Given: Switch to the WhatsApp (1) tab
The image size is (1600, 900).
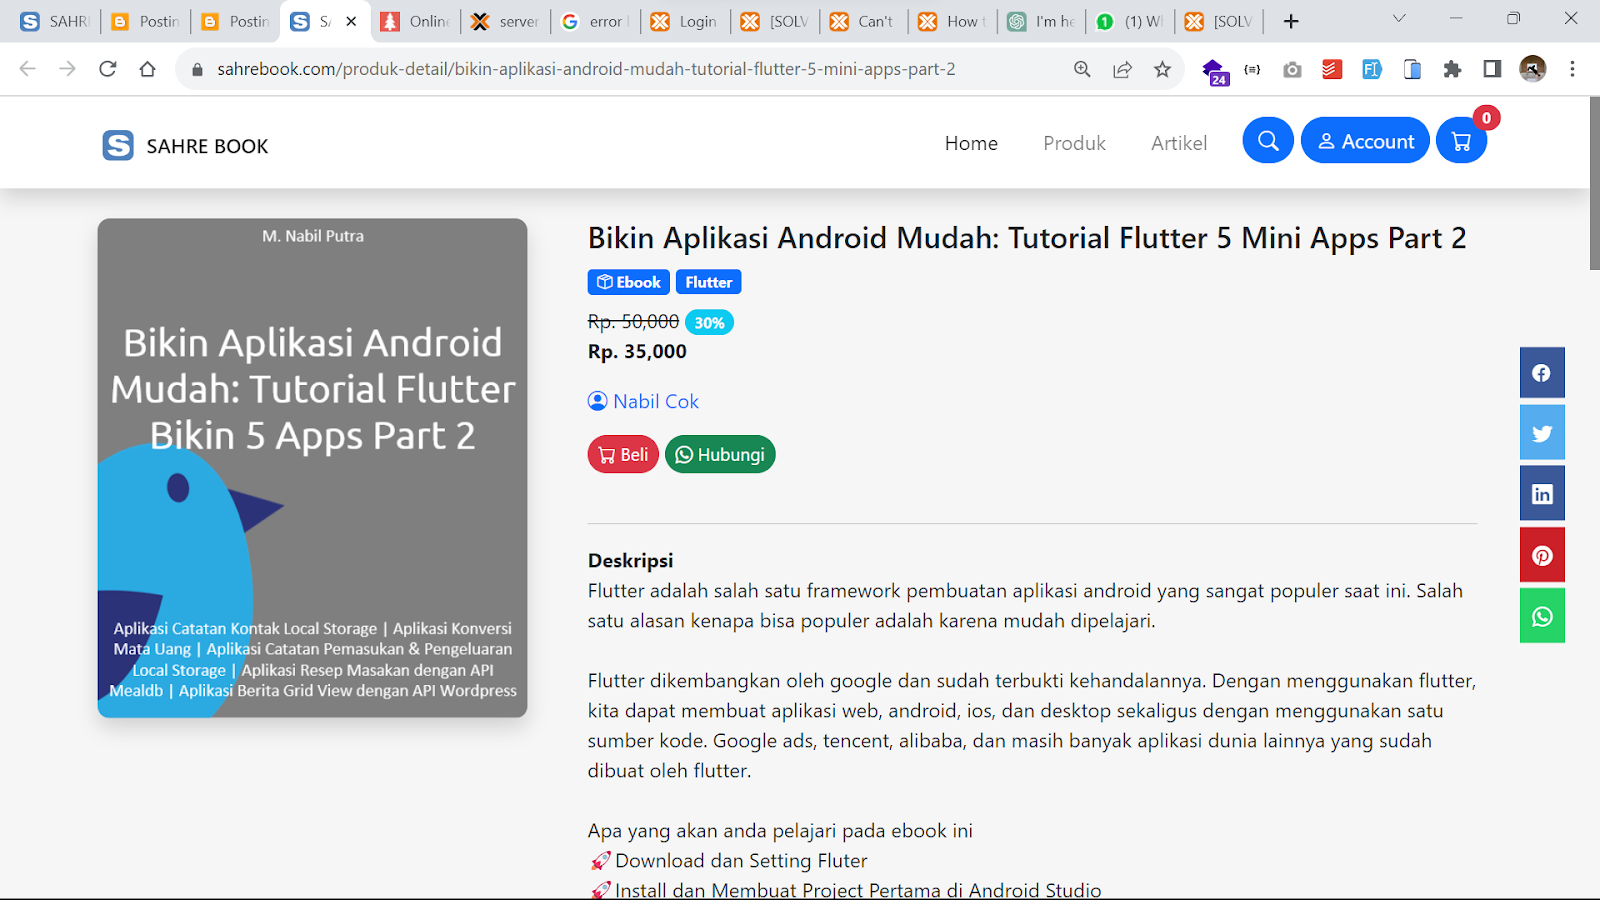Looking at the screenshot, I should [x=1130, y=21].
